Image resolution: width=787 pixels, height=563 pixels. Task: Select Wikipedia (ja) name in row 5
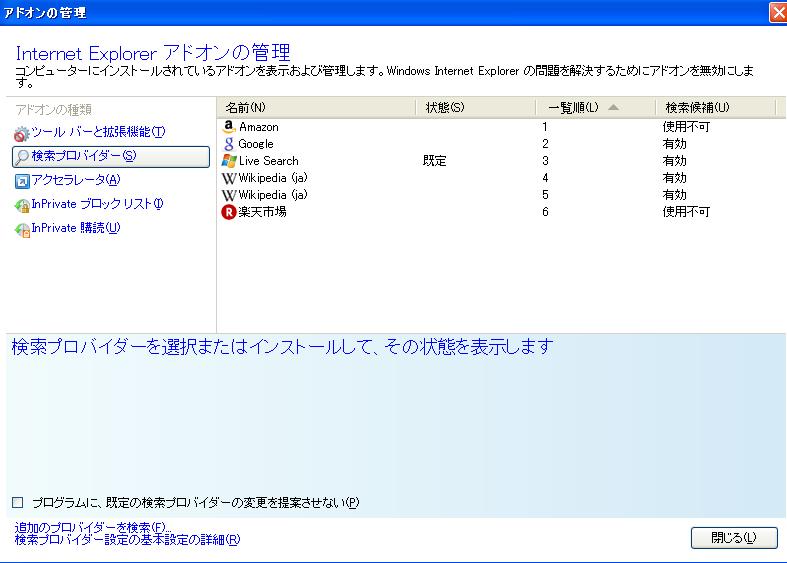273,195
